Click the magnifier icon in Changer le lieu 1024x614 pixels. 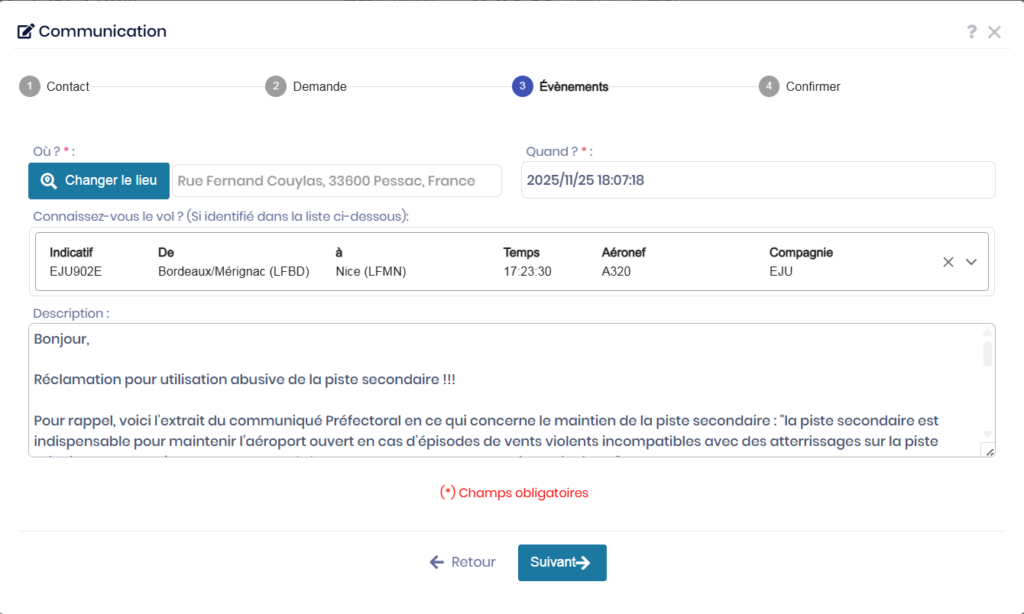coord(48,181)
